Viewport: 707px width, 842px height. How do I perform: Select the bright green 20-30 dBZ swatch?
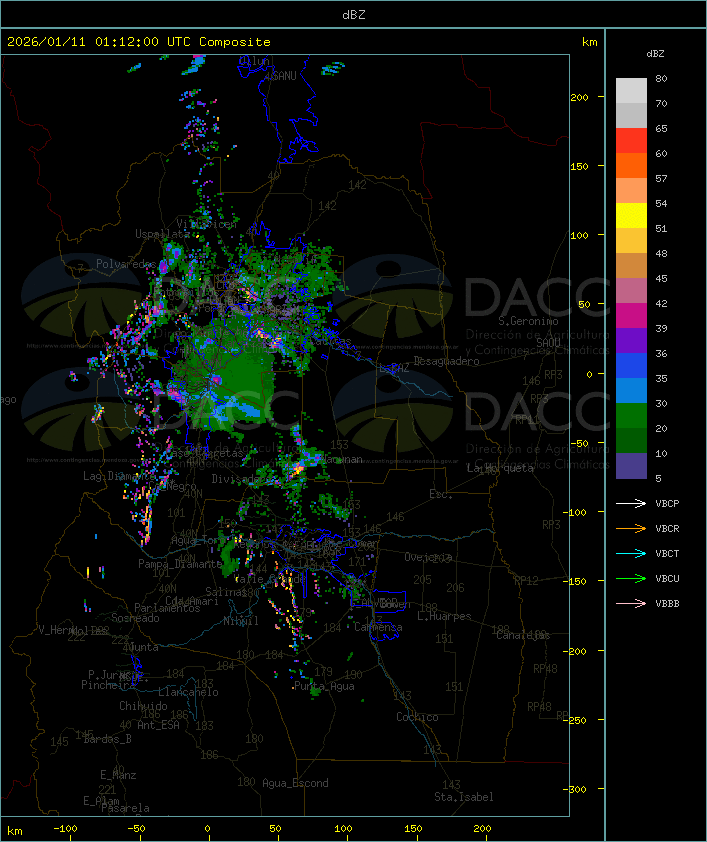coord(631,416)
